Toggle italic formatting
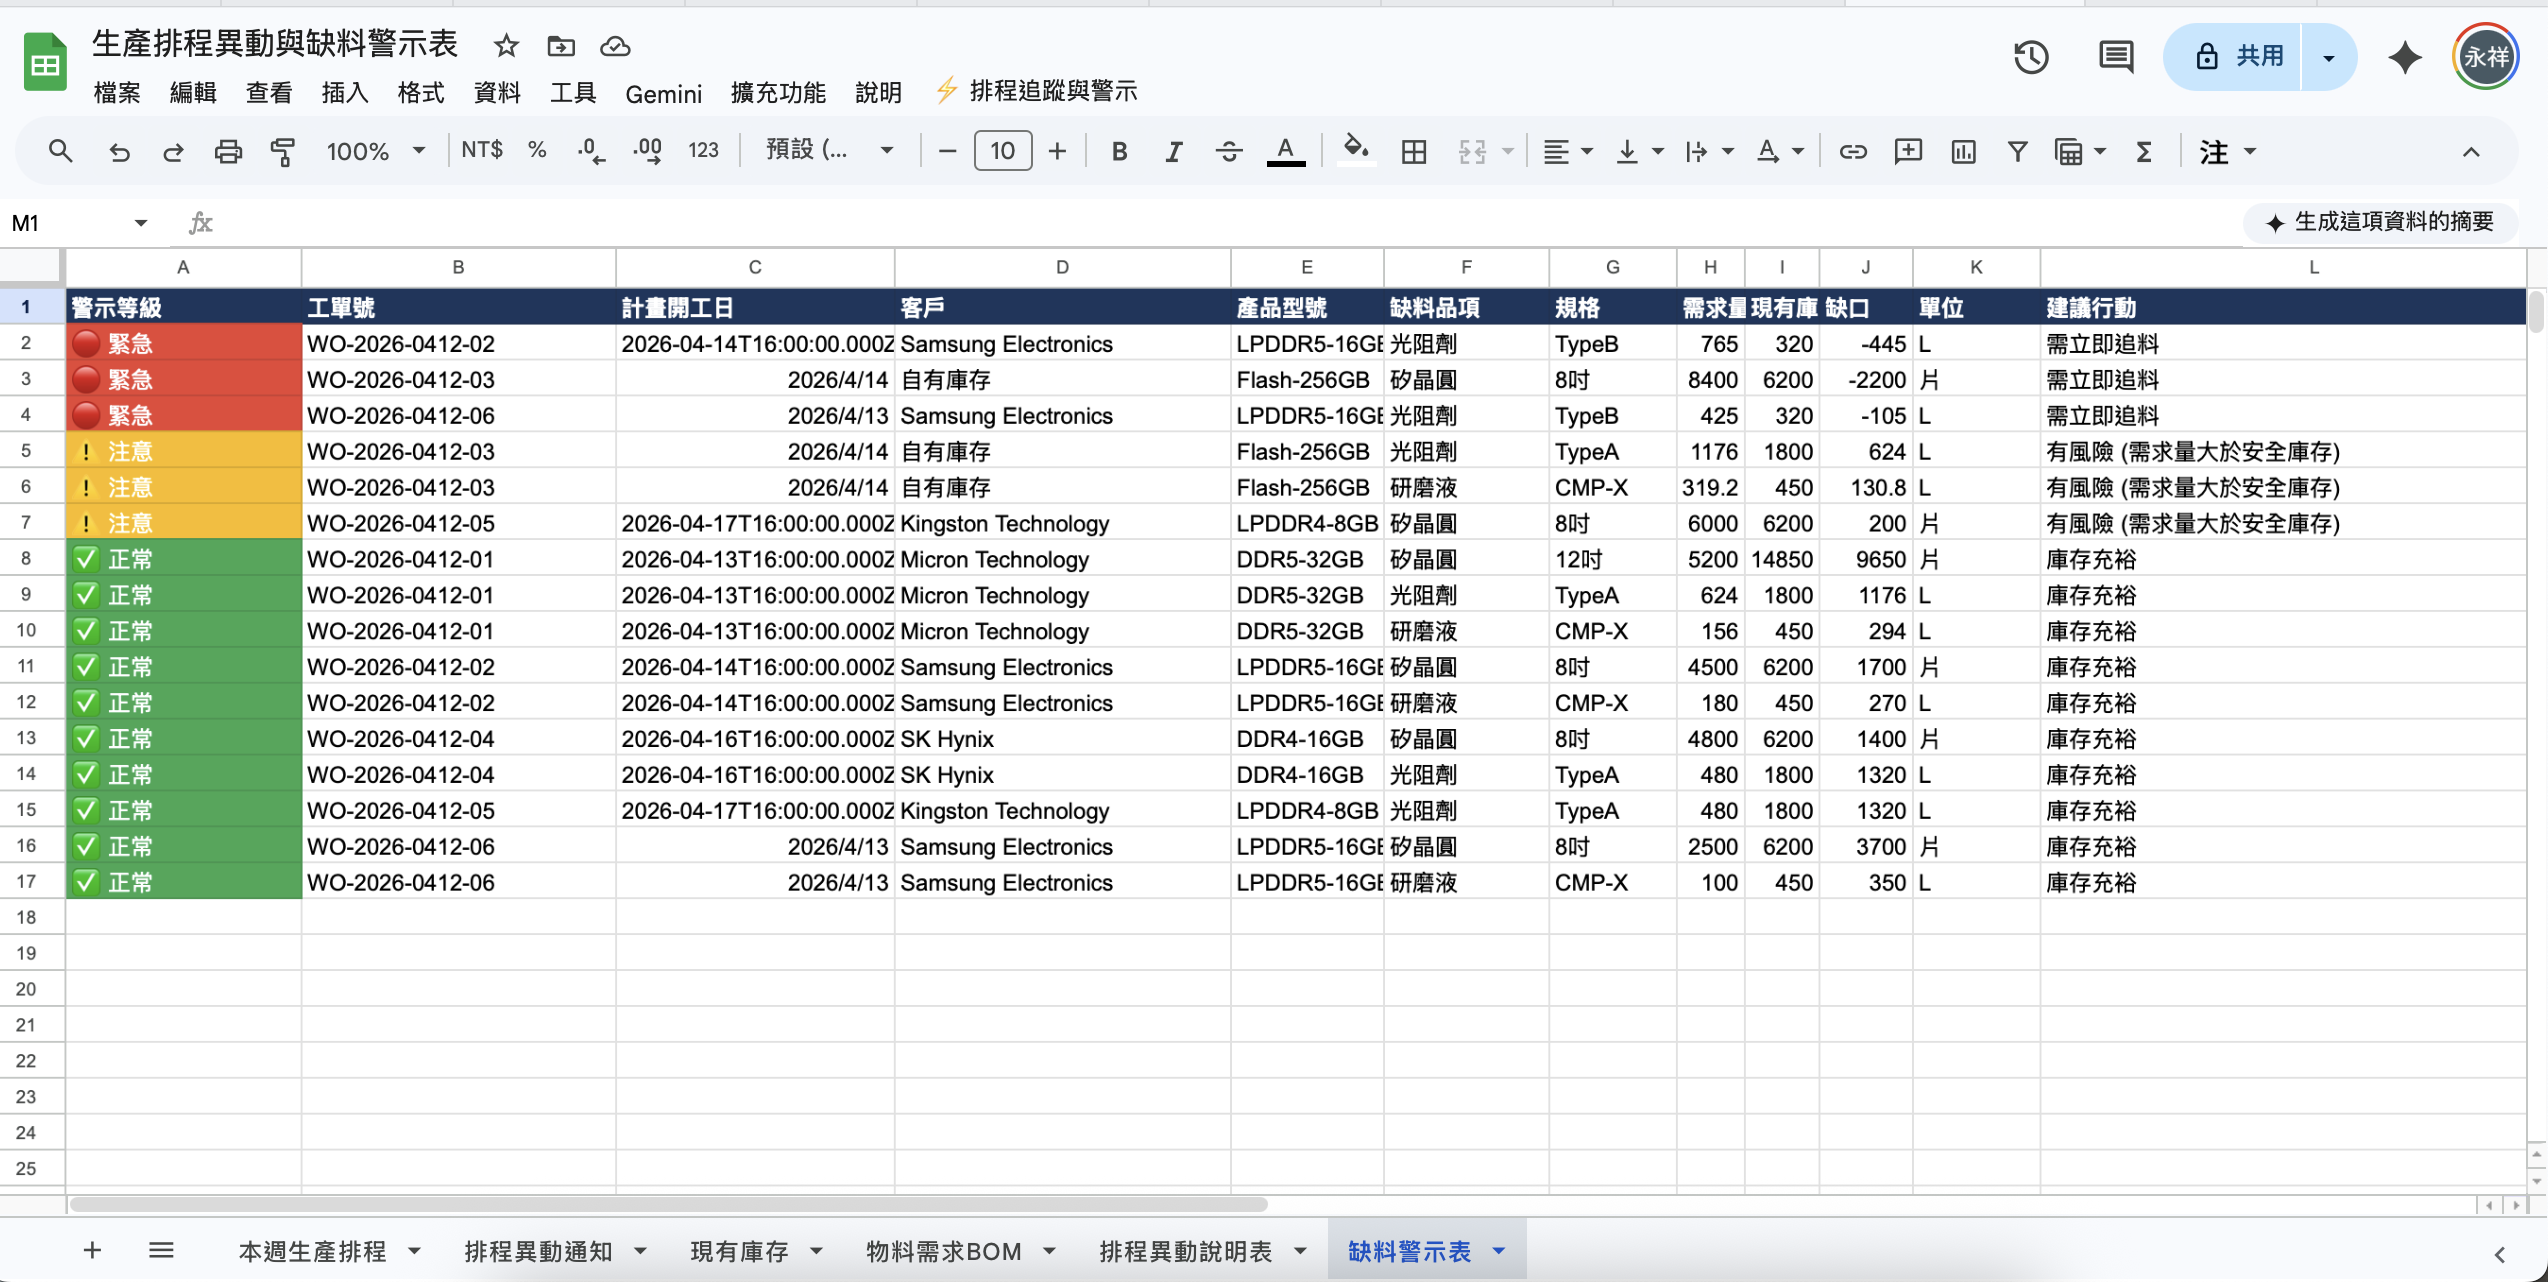2548x1282 pixels. coord(1174,151)
